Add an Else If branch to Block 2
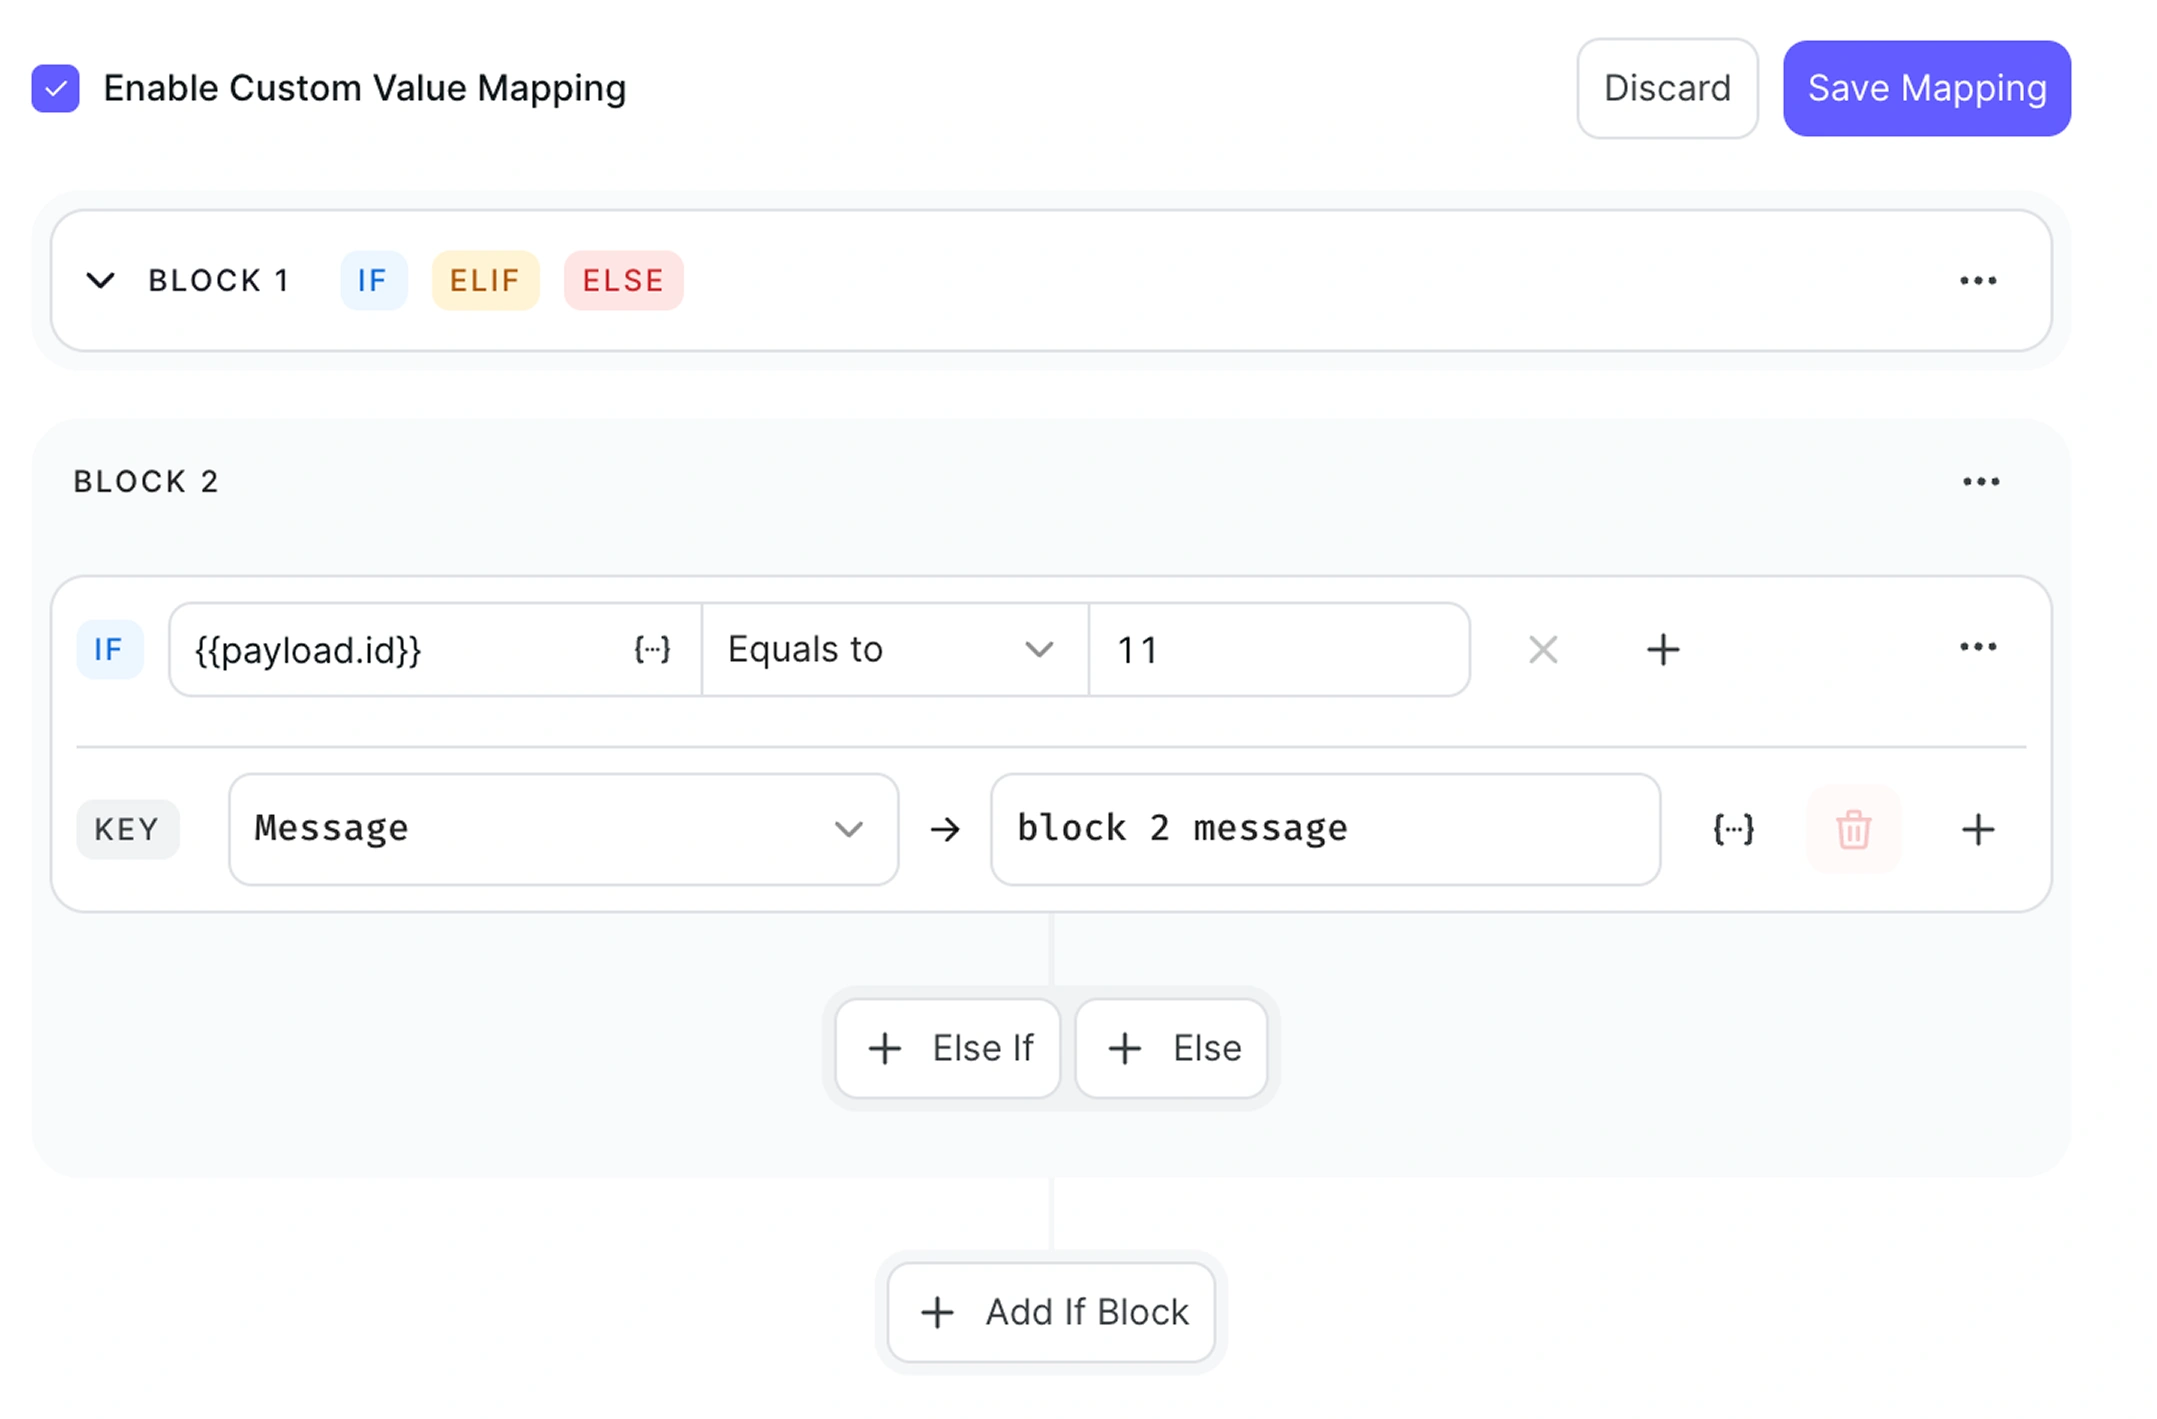 (x=948, y=1048)
